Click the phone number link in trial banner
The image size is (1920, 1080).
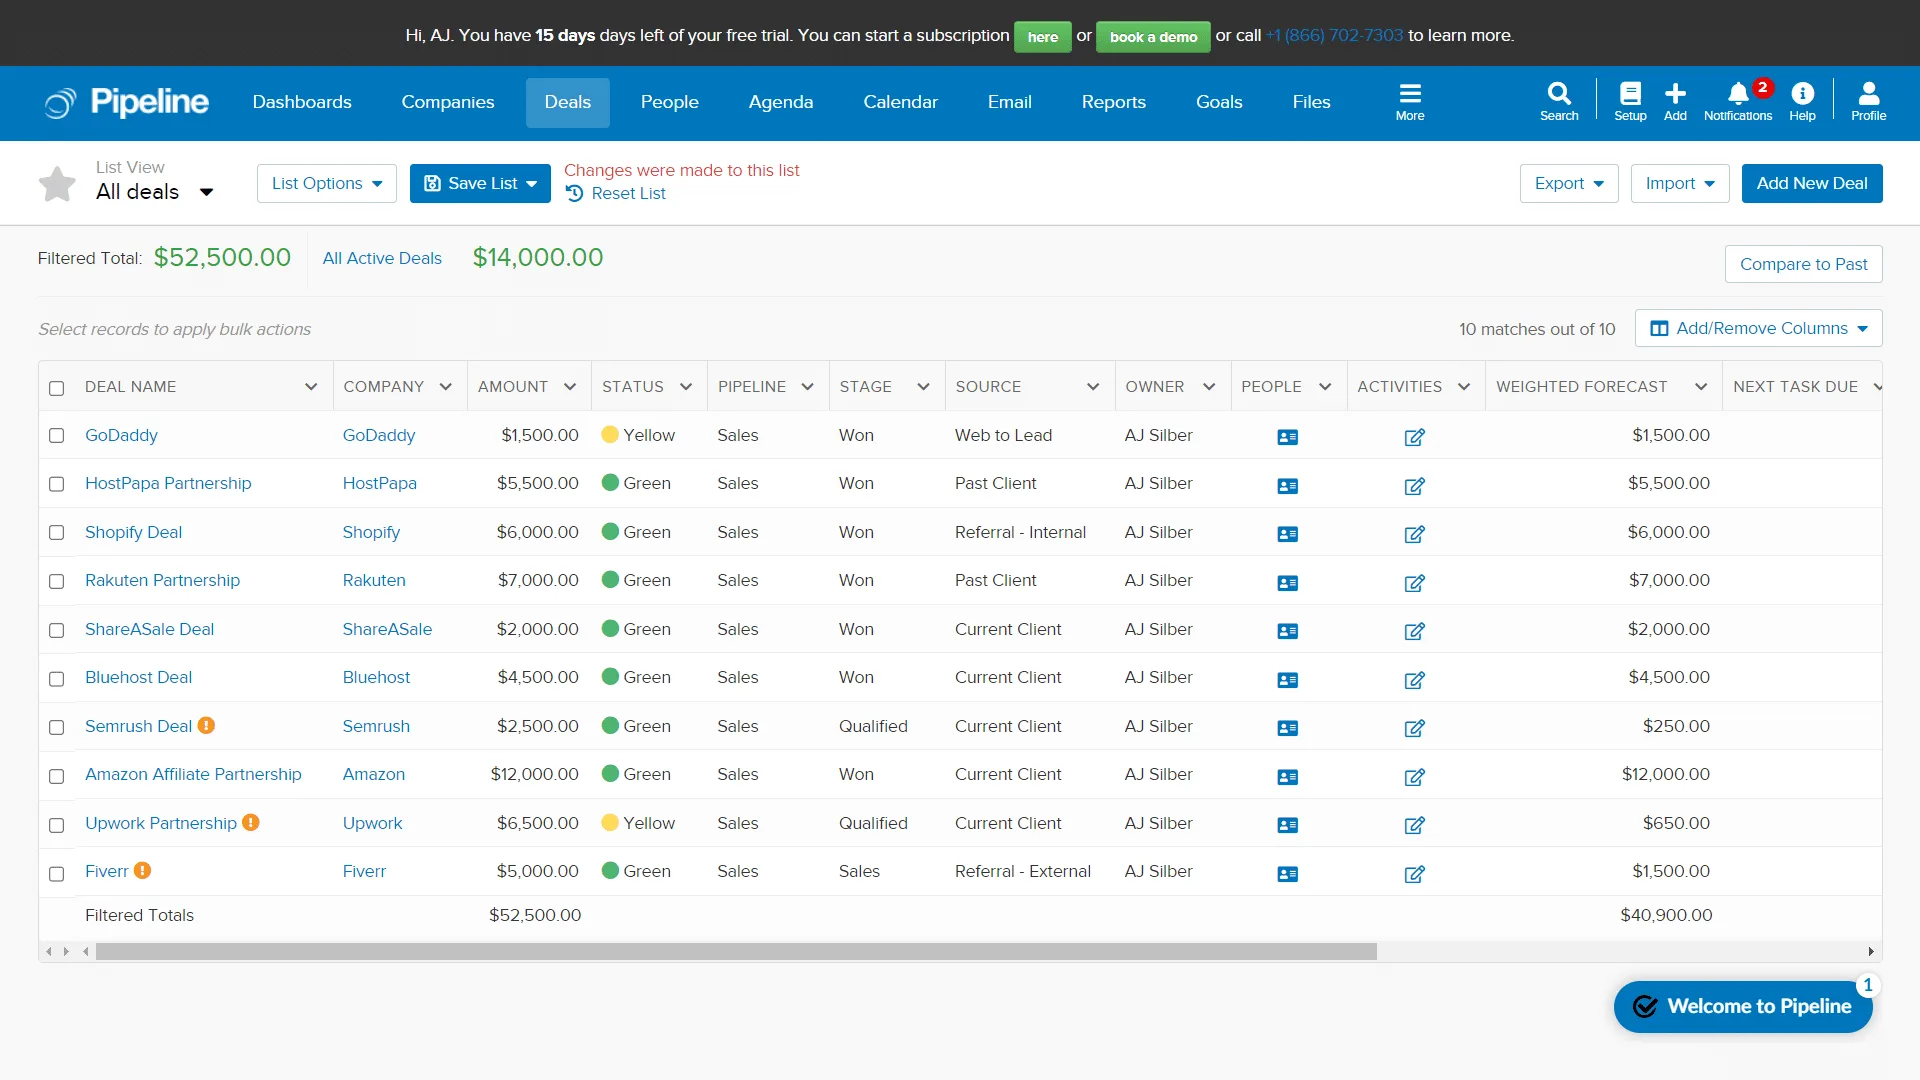[1334, 35]
